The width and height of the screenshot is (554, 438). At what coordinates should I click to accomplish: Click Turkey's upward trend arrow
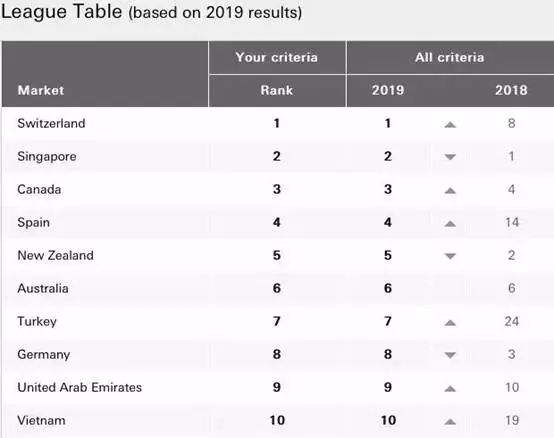(x=450, y=322)
